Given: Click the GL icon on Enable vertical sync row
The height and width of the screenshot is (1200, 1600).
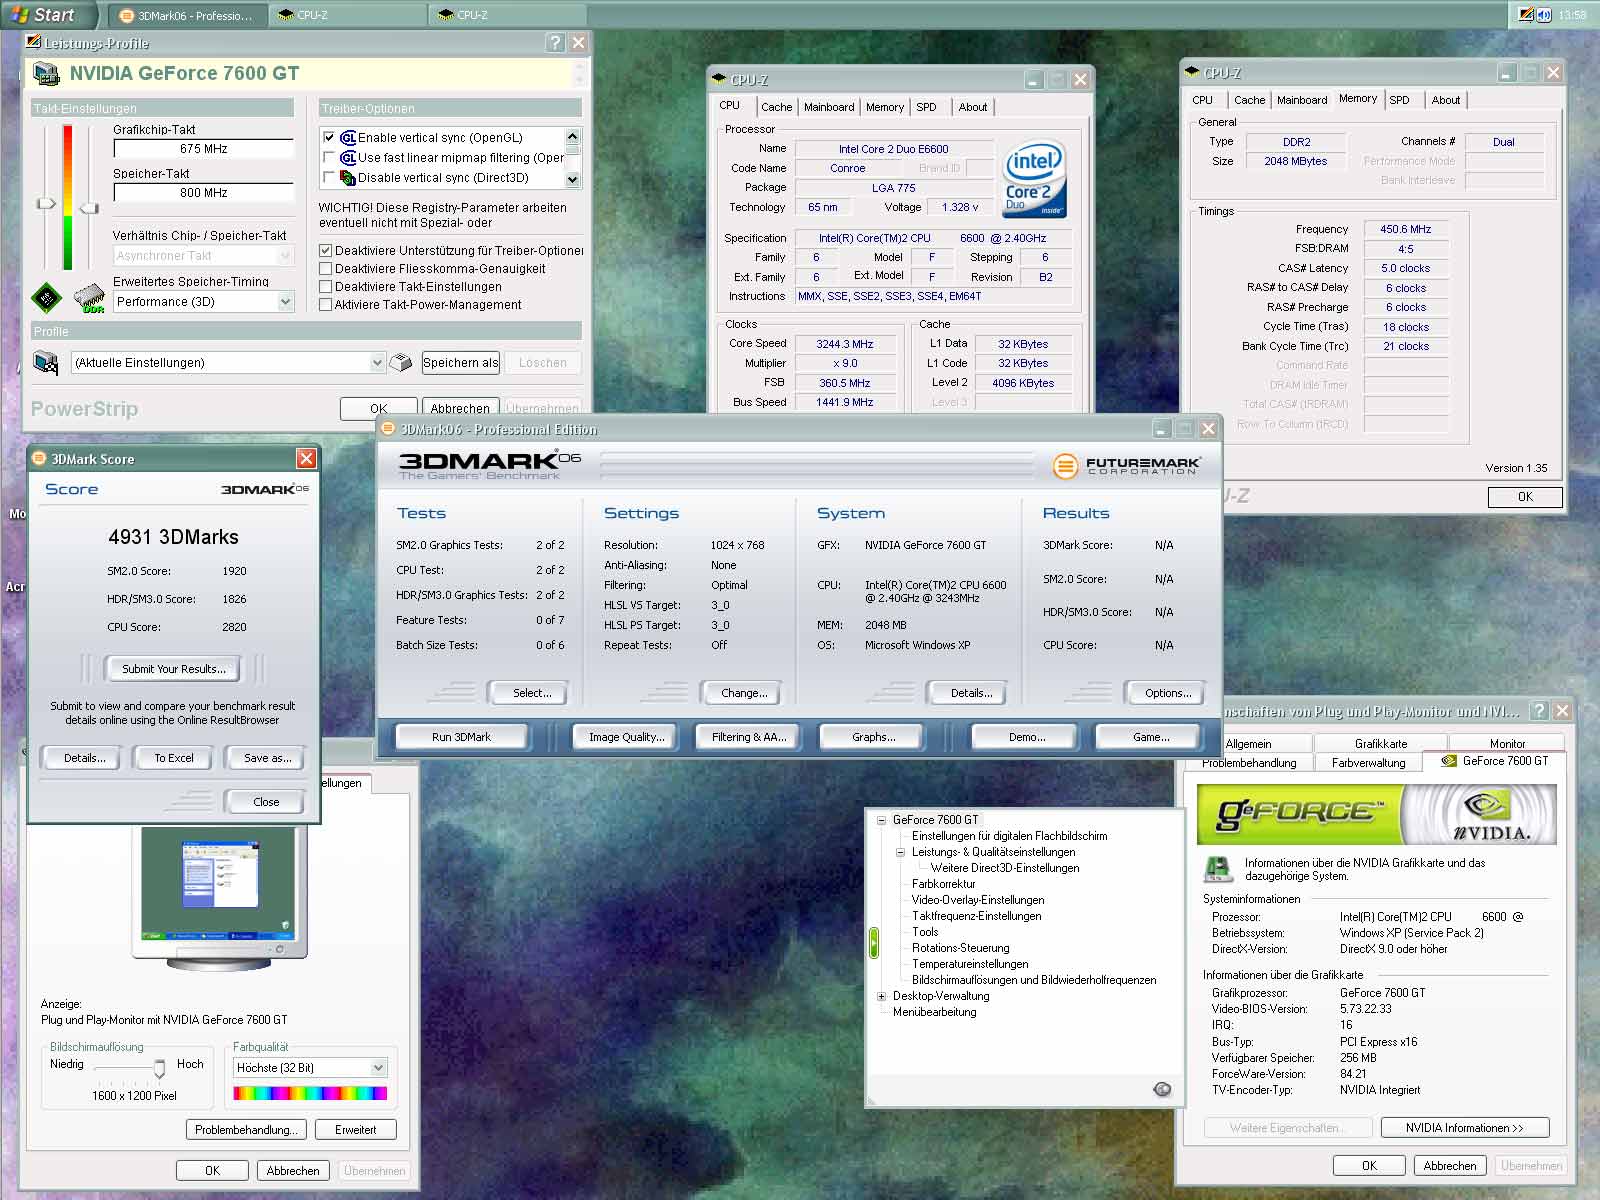Looking at the screenshot, I should [x=348, y=138].
